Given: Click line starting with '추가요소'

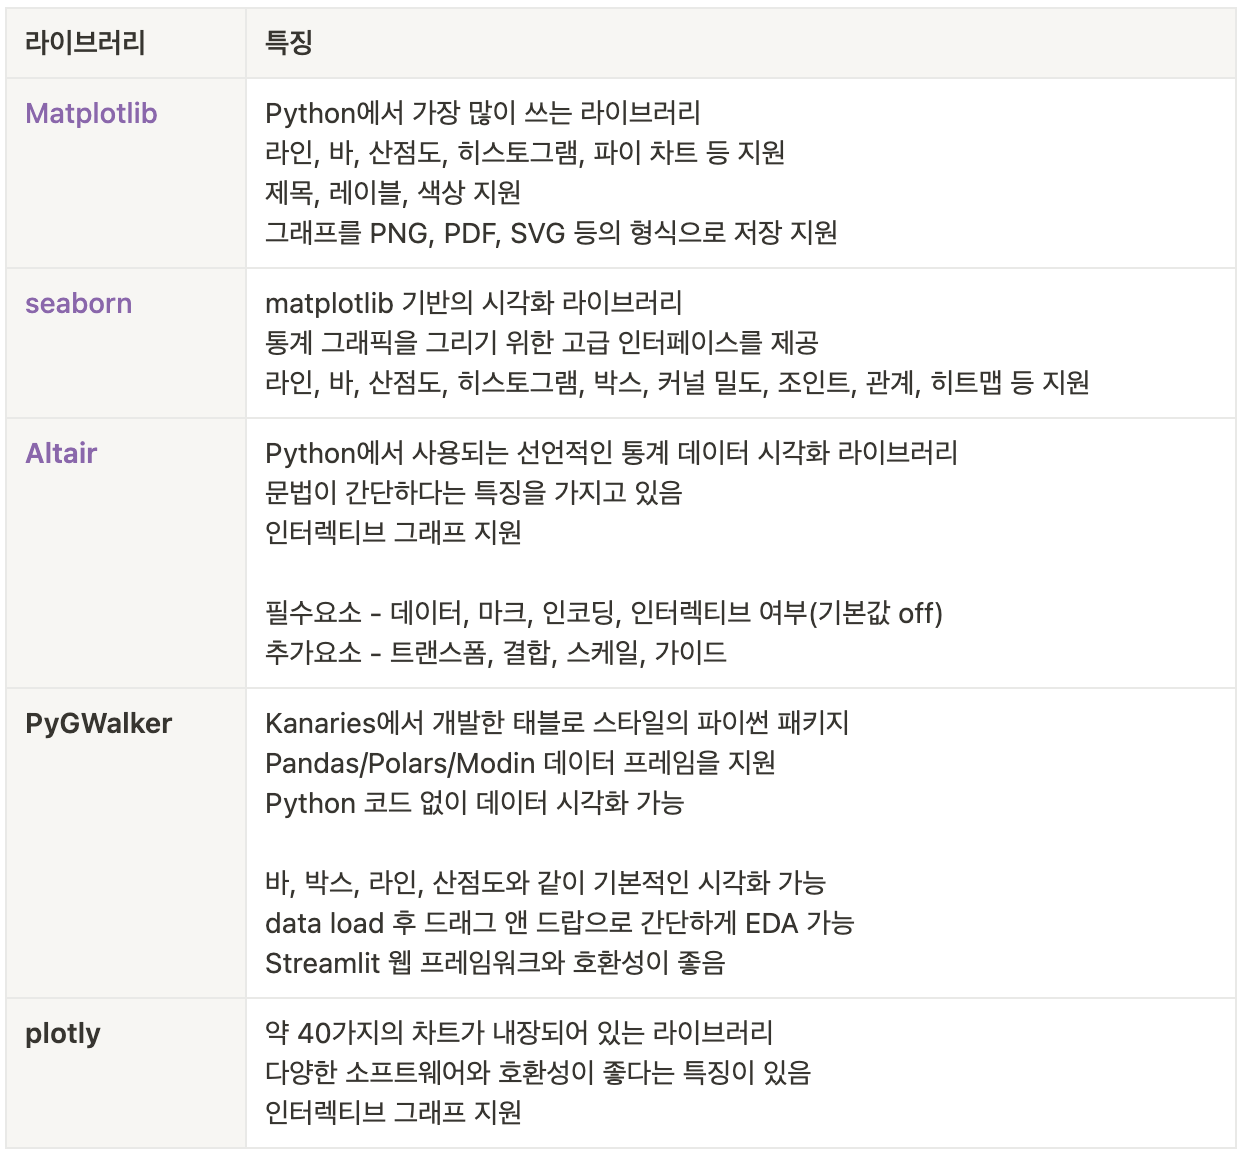Looking at the screenshot, I should point(496,653).
